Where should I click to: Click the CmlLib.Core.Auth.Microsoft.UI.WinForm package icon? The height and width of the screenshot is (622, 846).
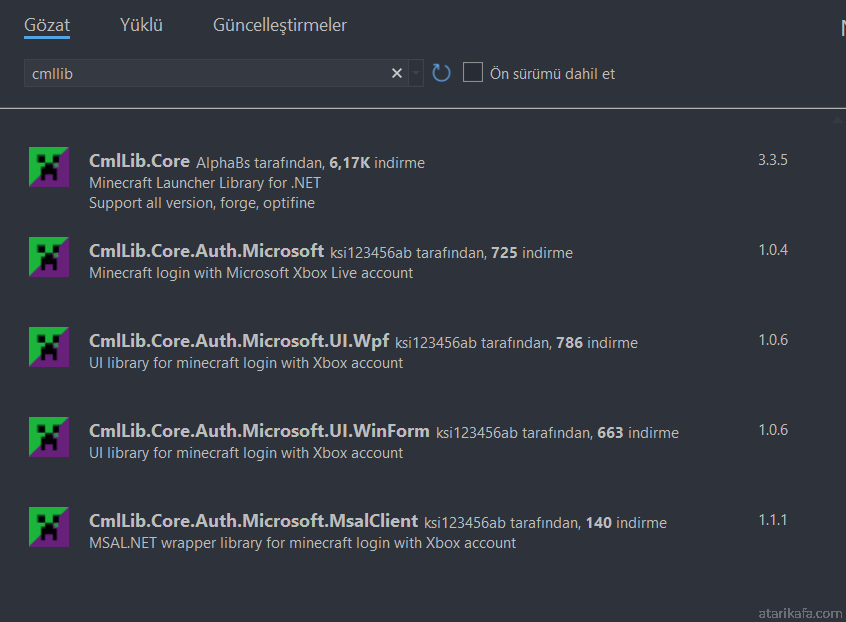click(49, 437)
